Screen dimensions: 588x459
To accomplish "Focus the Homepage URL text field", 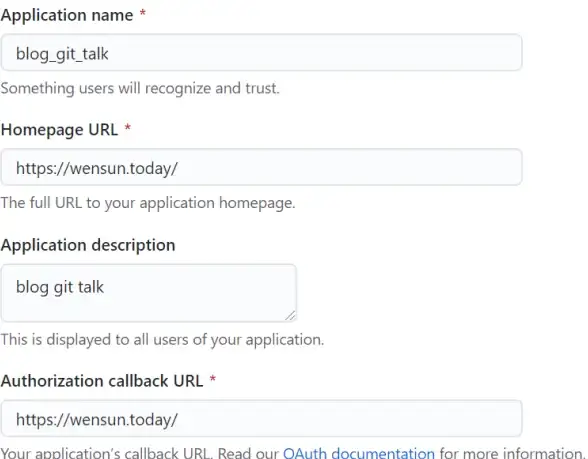I will point(261,167).
